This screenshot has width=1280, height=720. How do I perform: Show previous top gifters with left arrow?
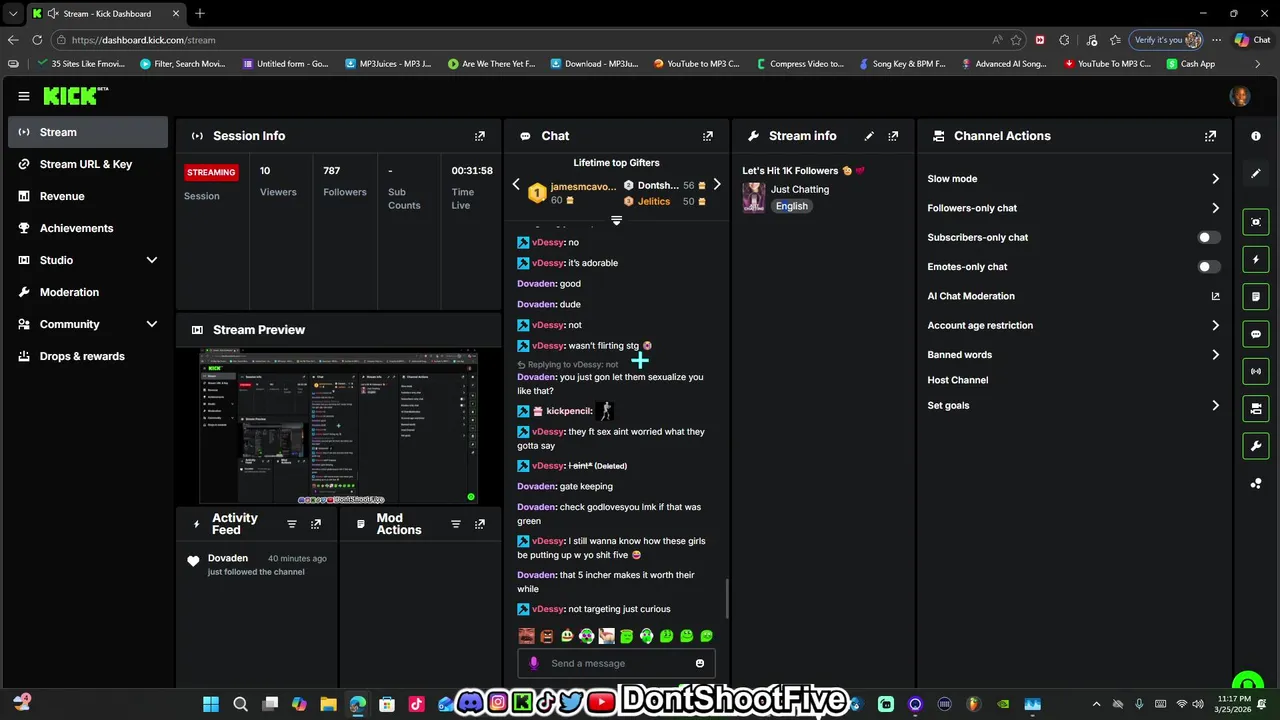click(516, 185)
